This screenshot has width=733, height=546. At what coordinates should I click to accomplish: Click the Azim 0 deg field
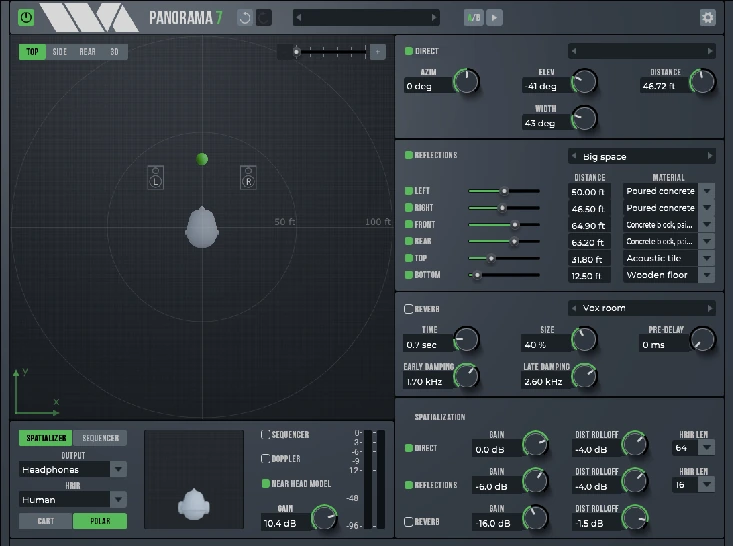click(x=428, y=86)
